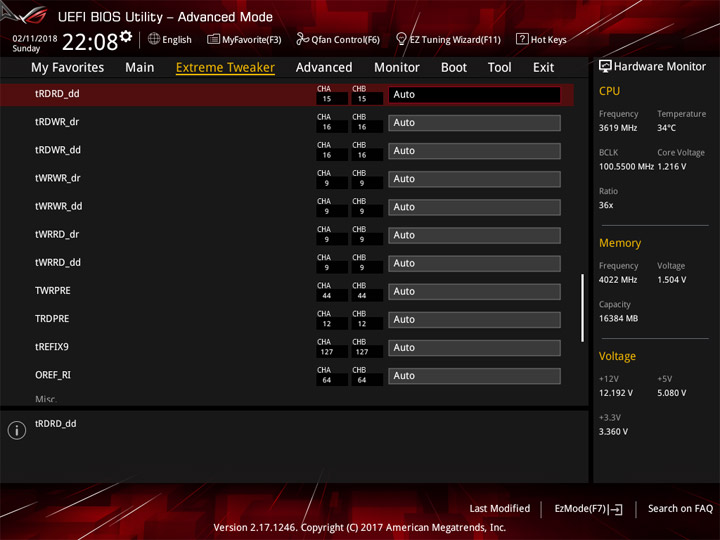Select the tRDRD_dd Auto field
This screenshot has height=540, width=720.
(x=474, y=95)
